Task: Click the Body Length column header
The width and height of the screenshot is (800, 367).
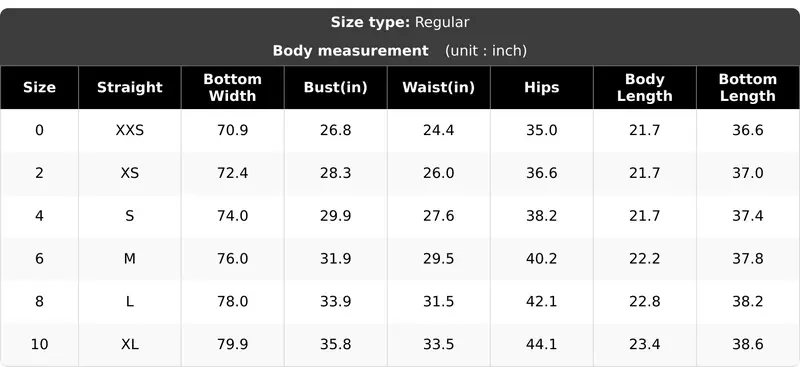Action: pos(645,87)
